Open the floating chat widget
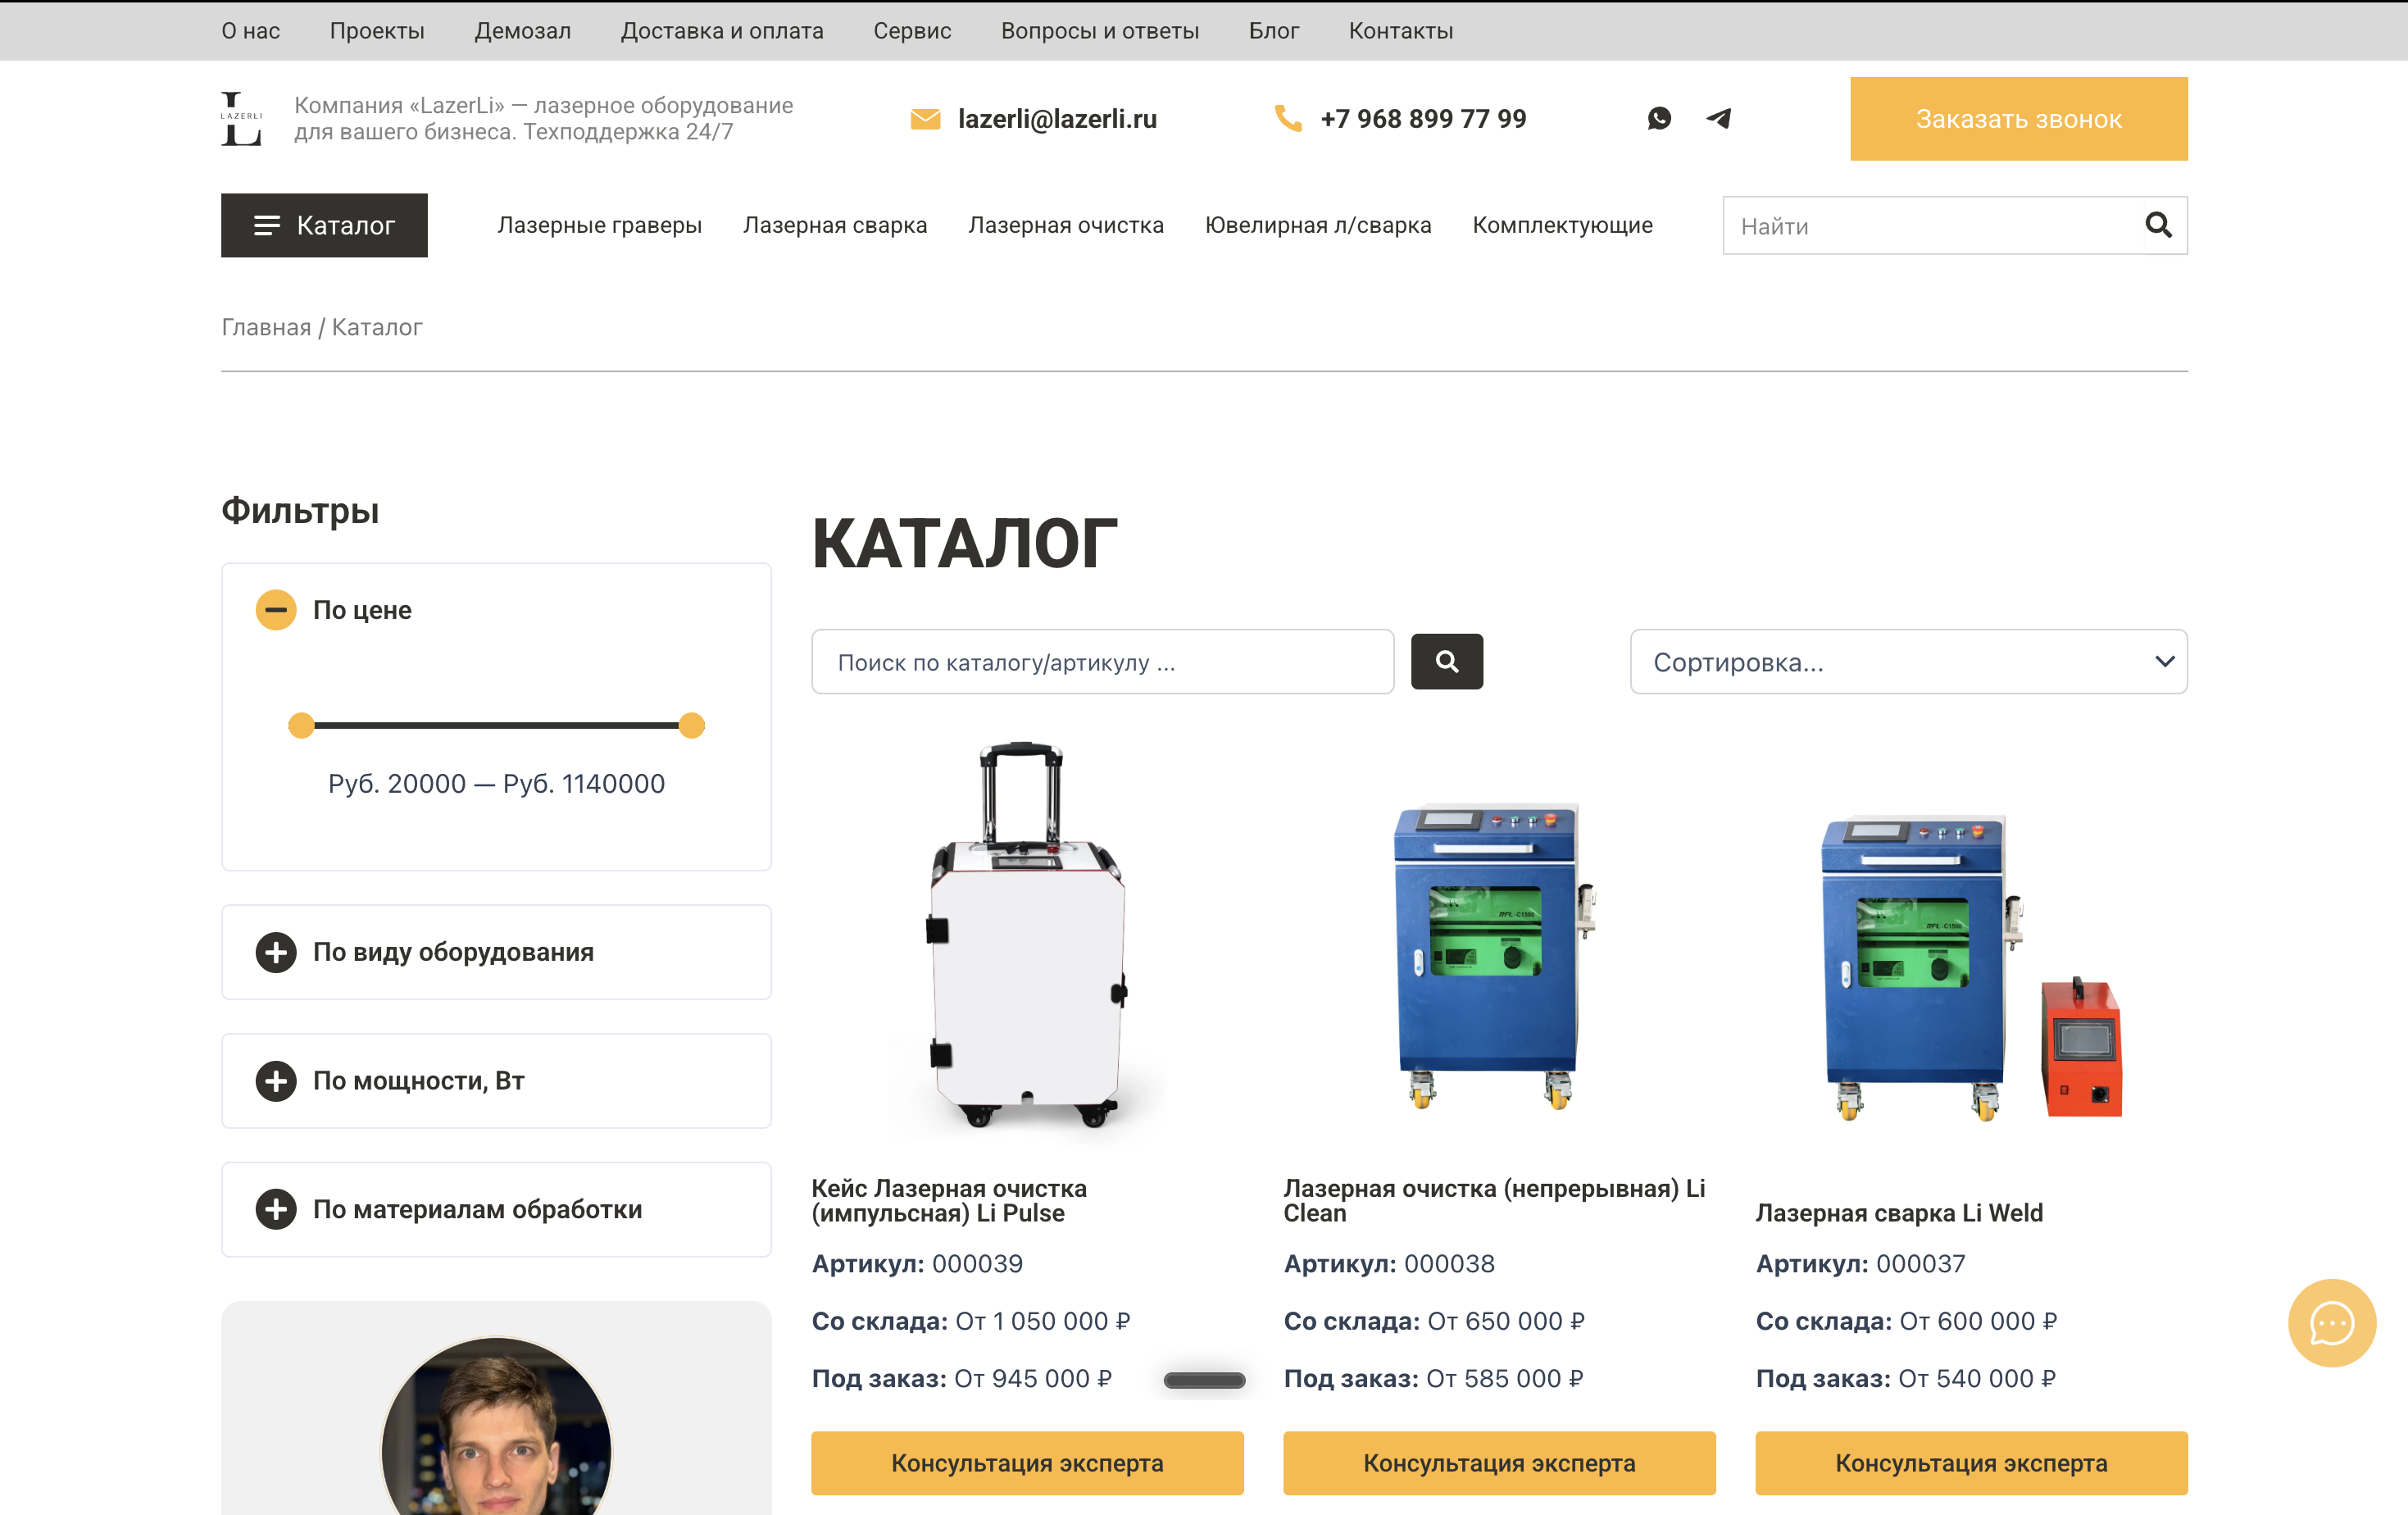 click(x=2332, y=1323)
